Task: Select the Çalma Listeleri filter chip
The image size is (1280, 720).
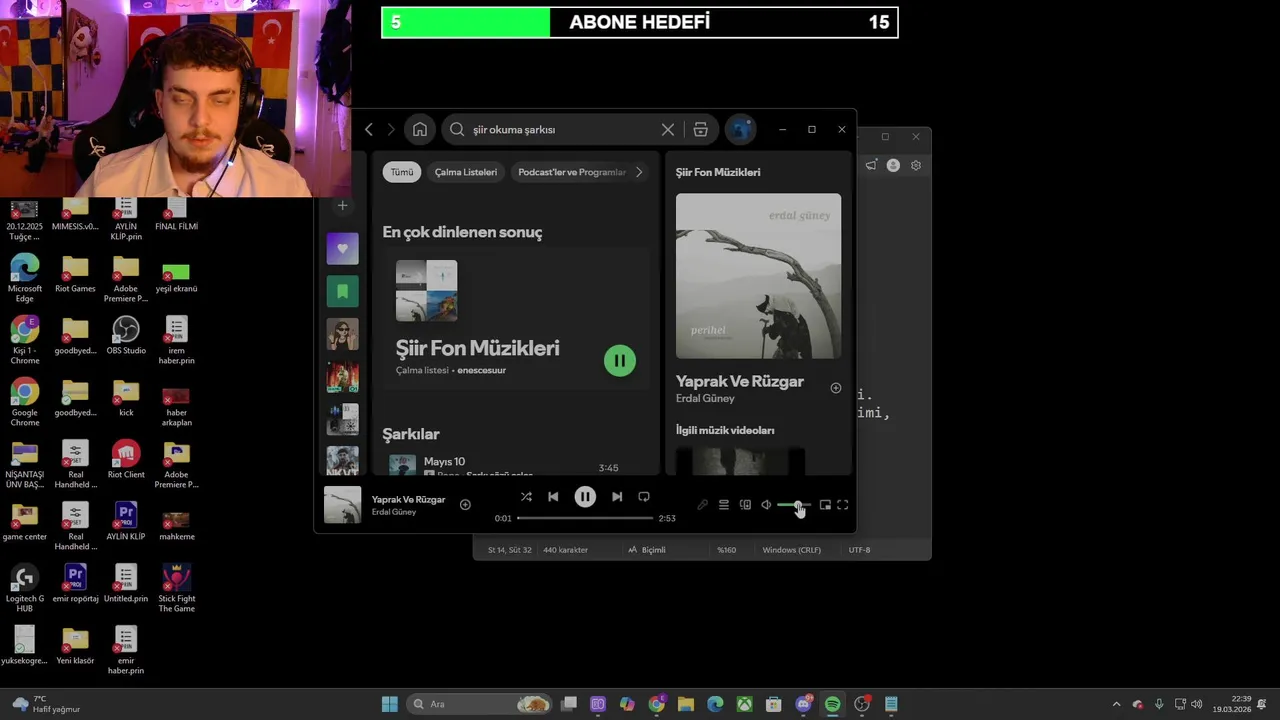Action: pyautogui.click(x=466, y=172)
